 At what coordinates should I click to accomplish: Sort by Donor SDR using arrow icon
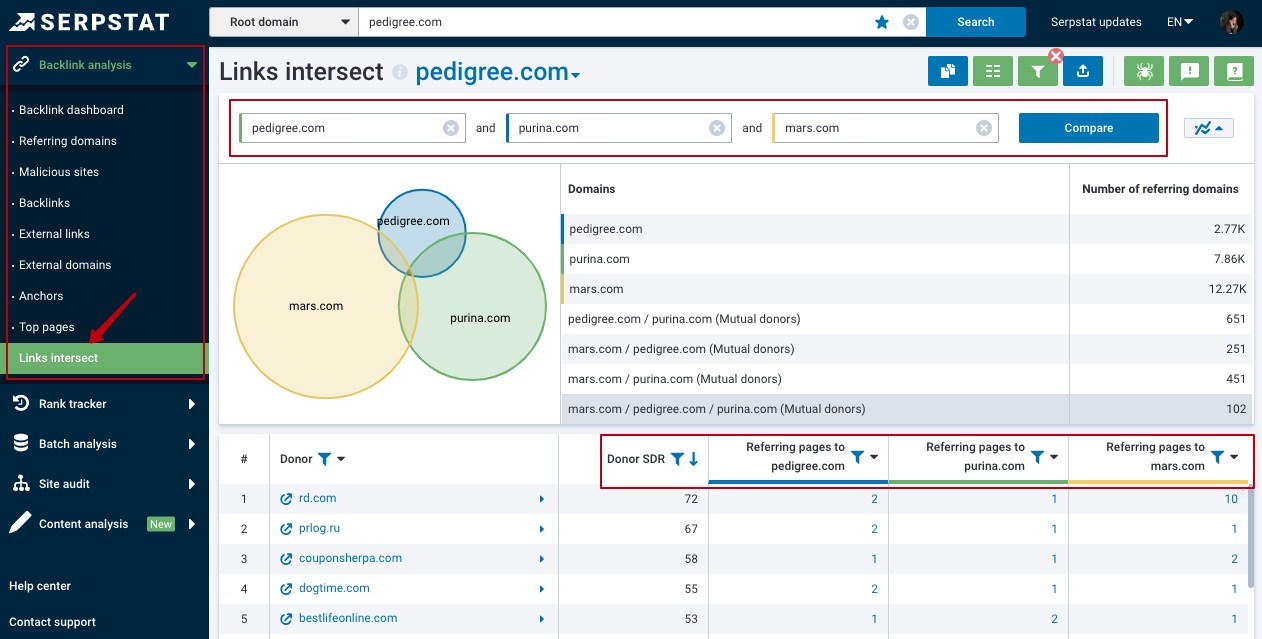[694, 459]
